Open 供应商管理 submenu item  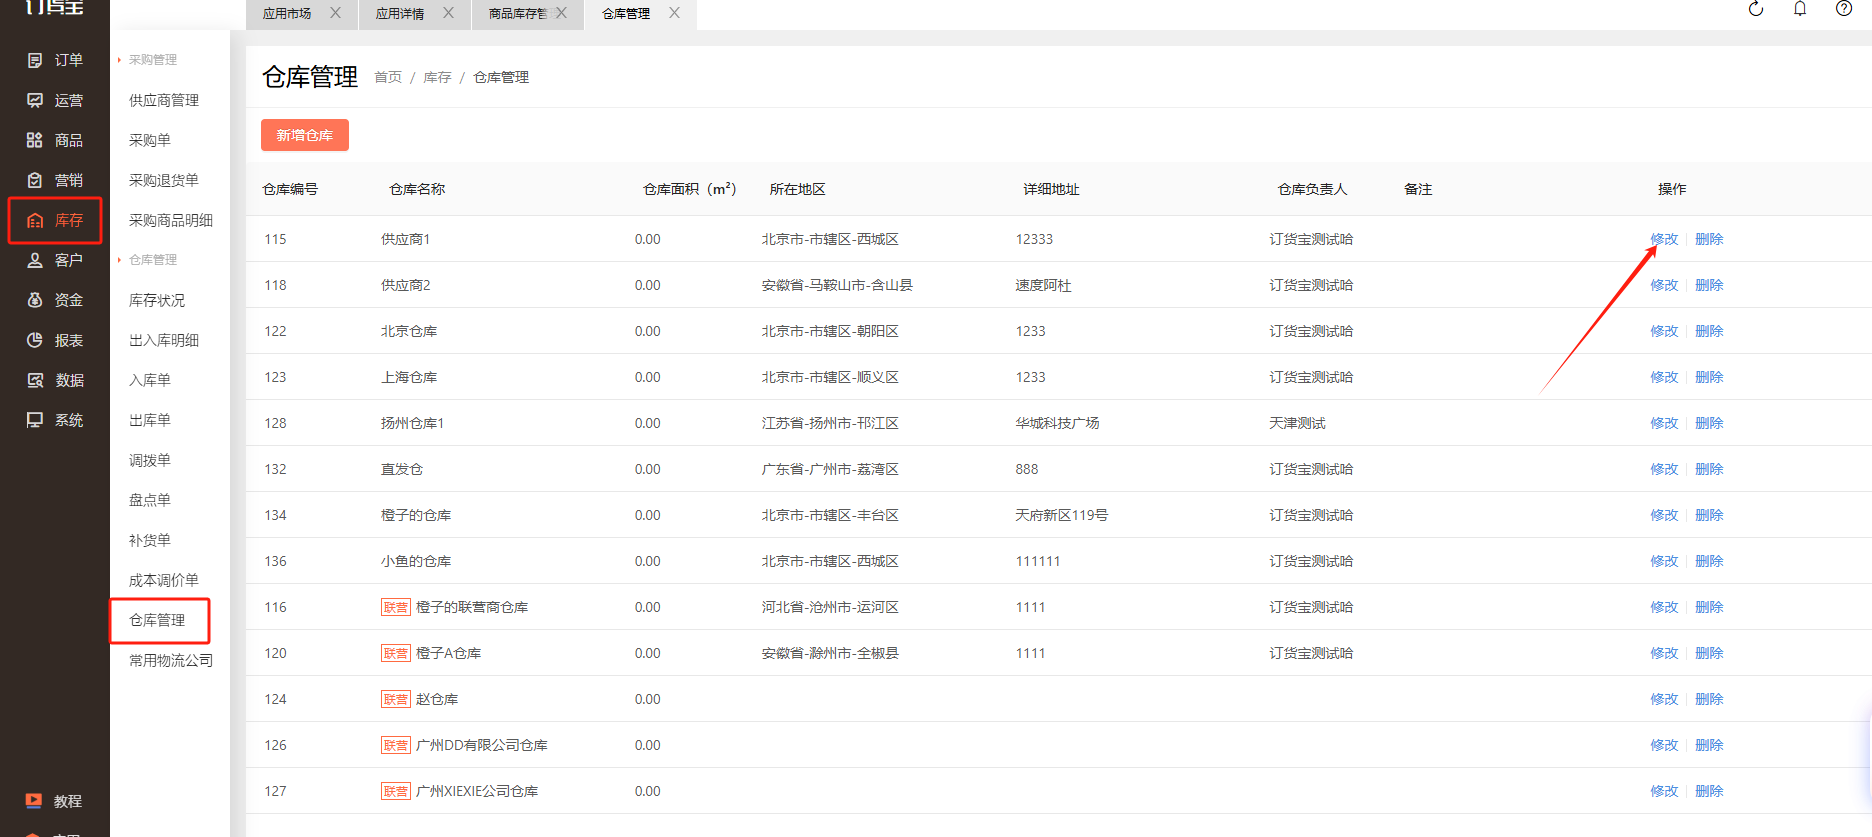[x=164, y=100]
